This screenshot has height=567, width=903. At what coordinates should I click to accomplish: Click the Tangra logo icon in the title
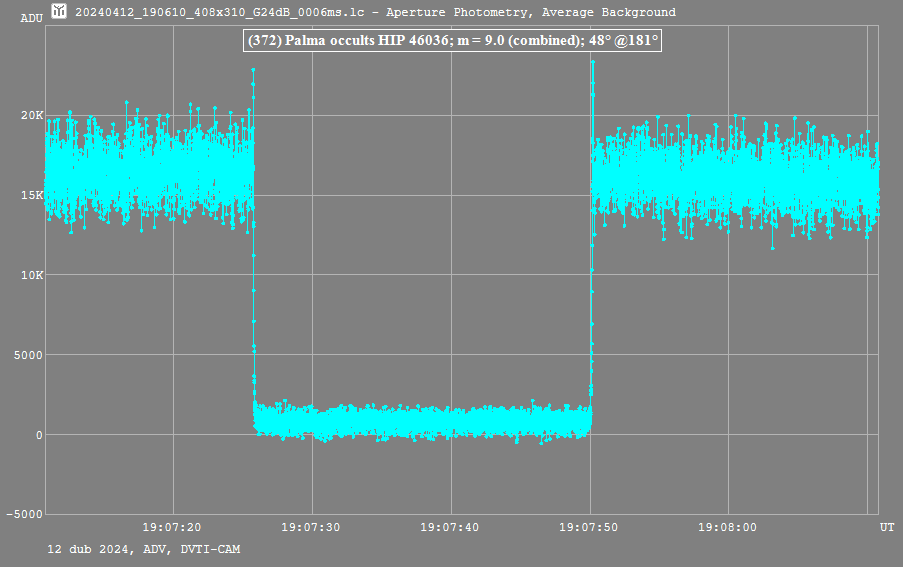59,11
